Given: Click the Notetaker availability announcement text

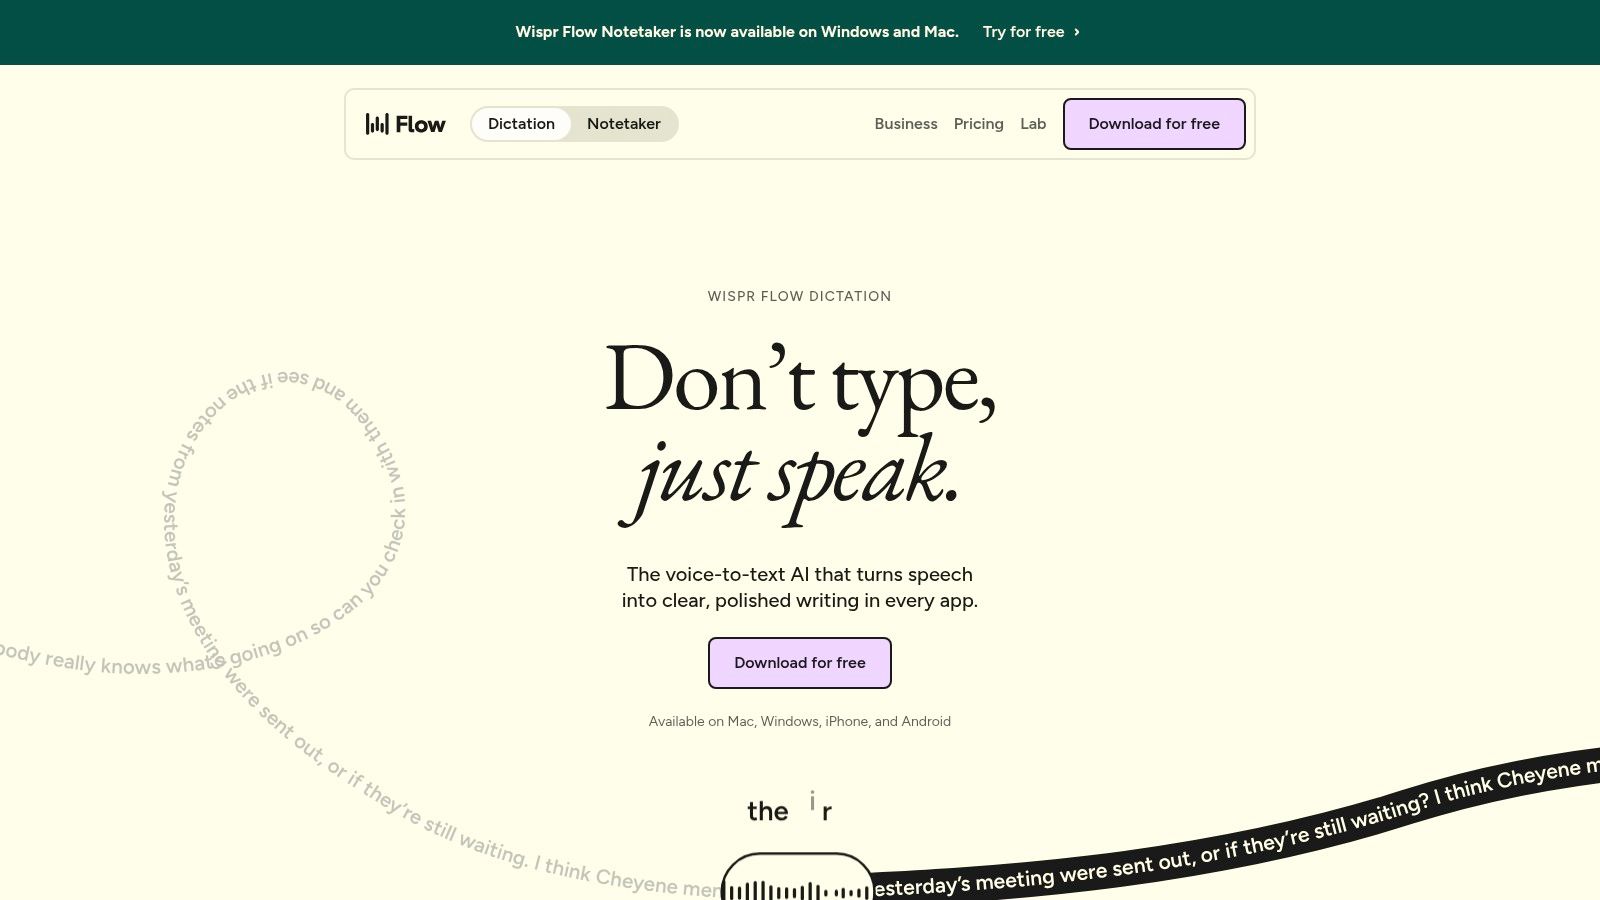Looking at the screenshot, I should [x=737, y=32].
